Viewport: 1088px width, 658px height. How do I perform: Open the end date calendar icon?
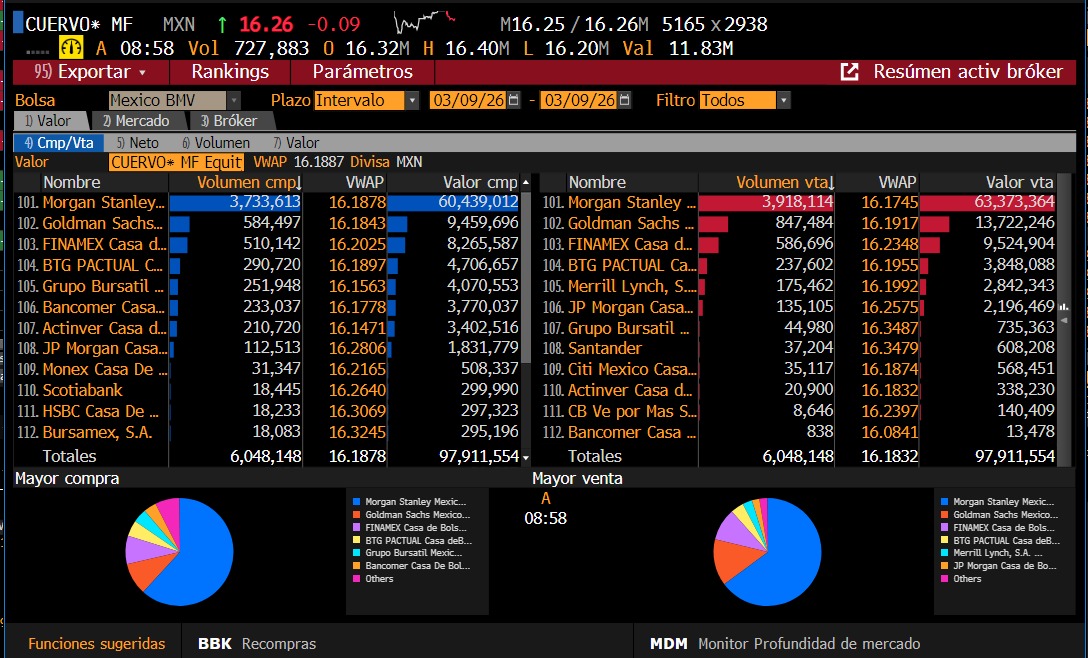tap(624, 100)
